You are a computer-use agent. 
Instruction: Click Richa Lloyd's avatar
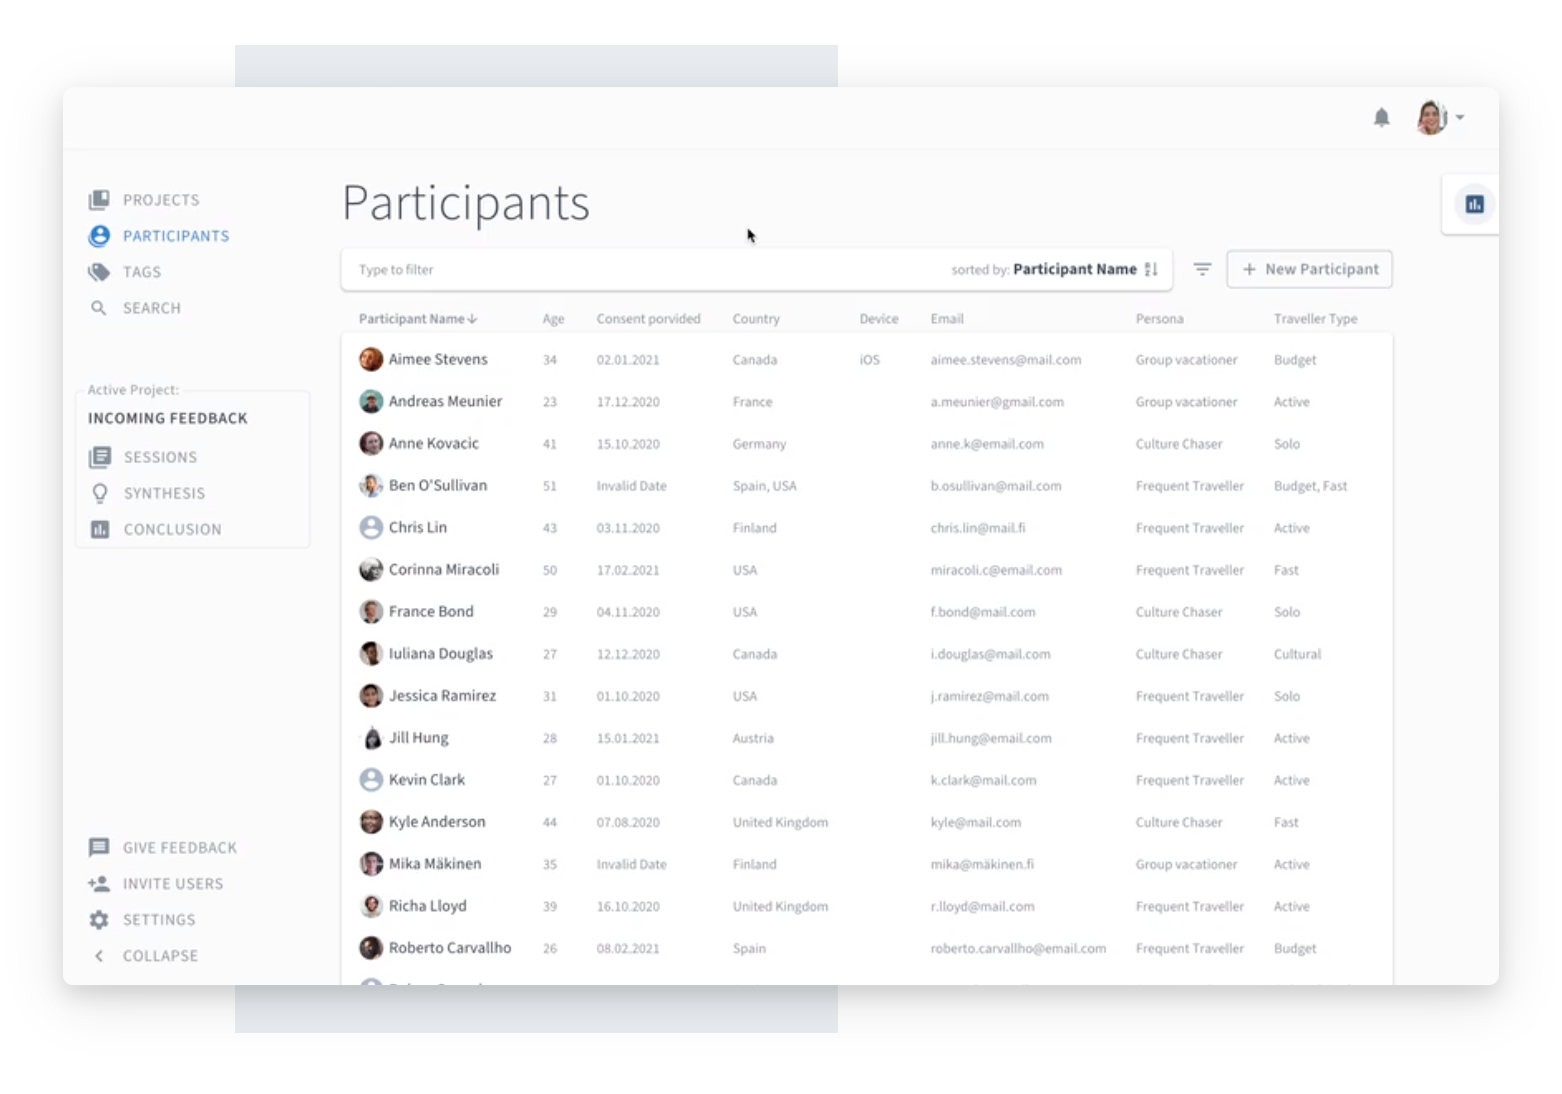tap(371, 905)
